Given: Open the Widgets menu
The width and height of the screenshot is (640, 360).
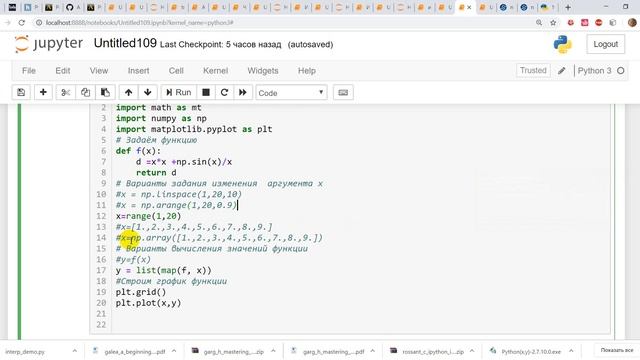Looking at the screenshot, I should [x=263, y=71].
